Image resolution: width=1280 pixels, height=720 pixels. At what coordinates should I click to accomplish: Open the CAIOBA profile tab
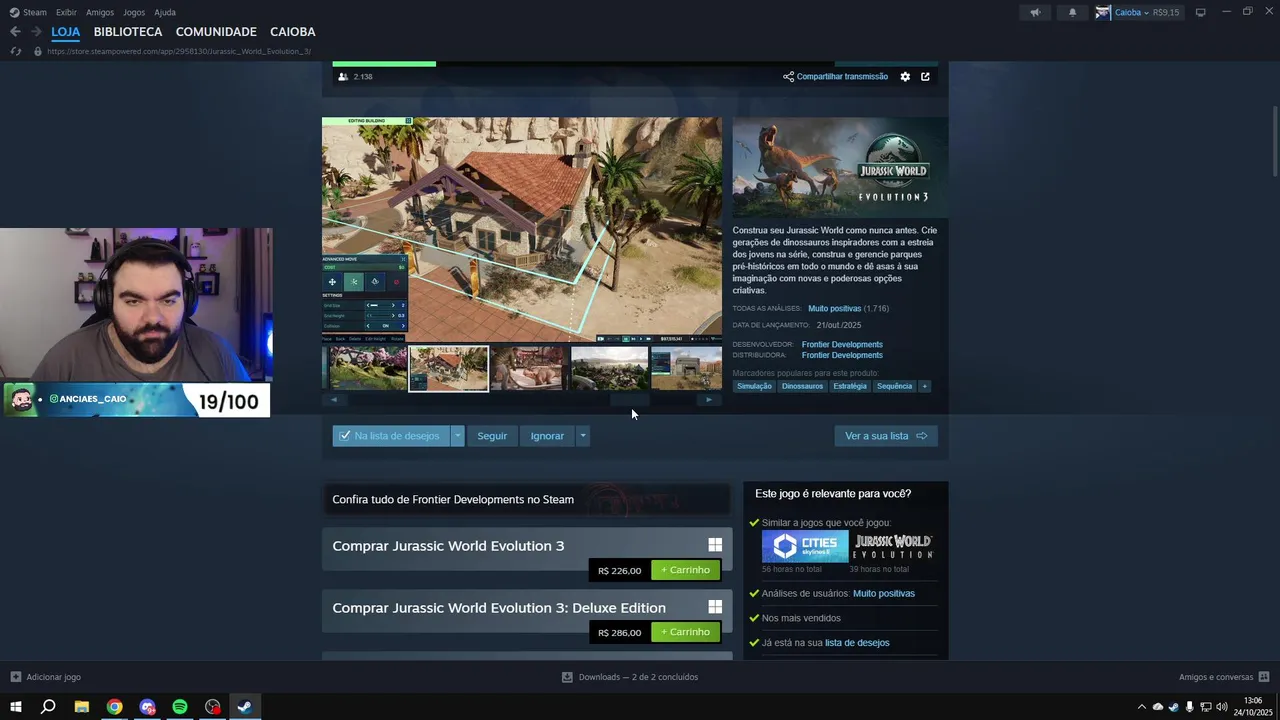pos(292,32)
